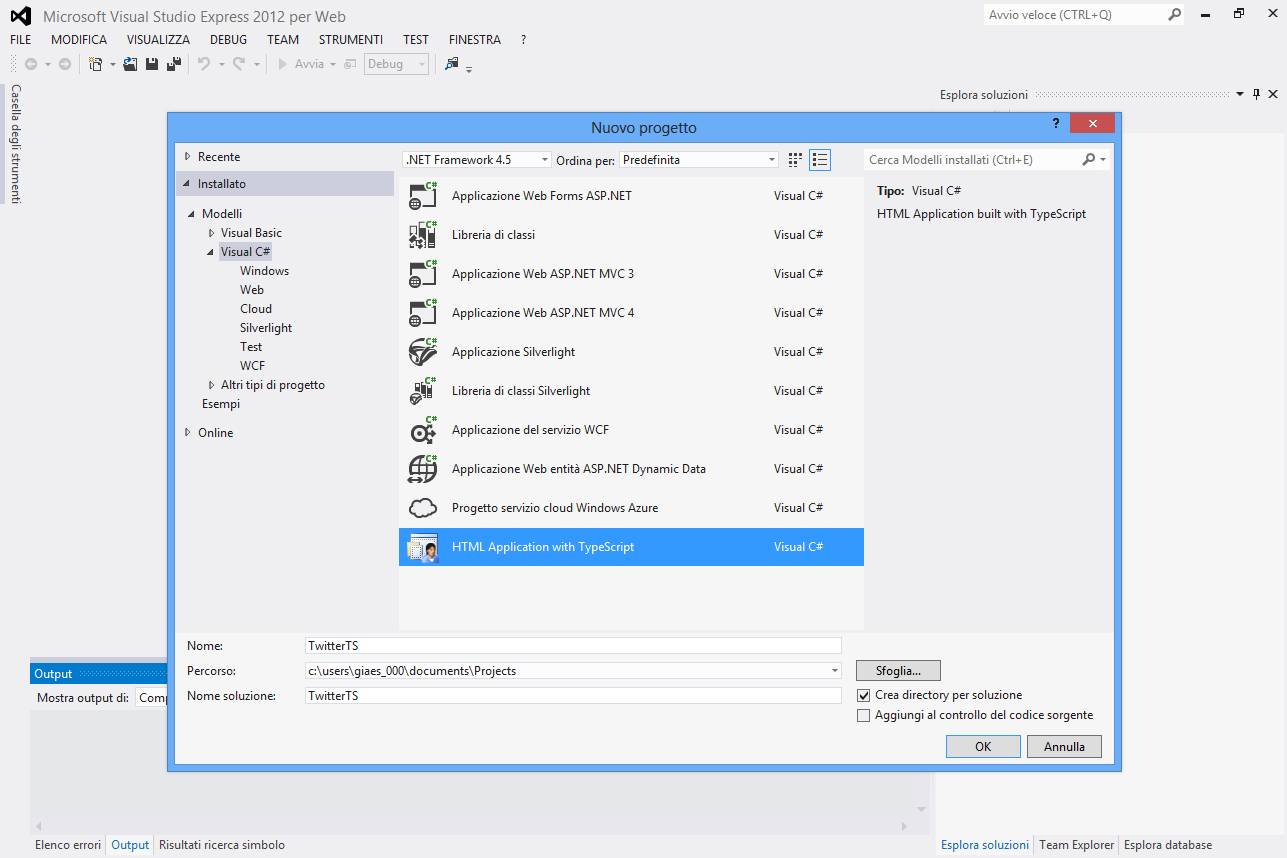Switch to Risultati ricerca simbolo tab

[x=222, y=845]
